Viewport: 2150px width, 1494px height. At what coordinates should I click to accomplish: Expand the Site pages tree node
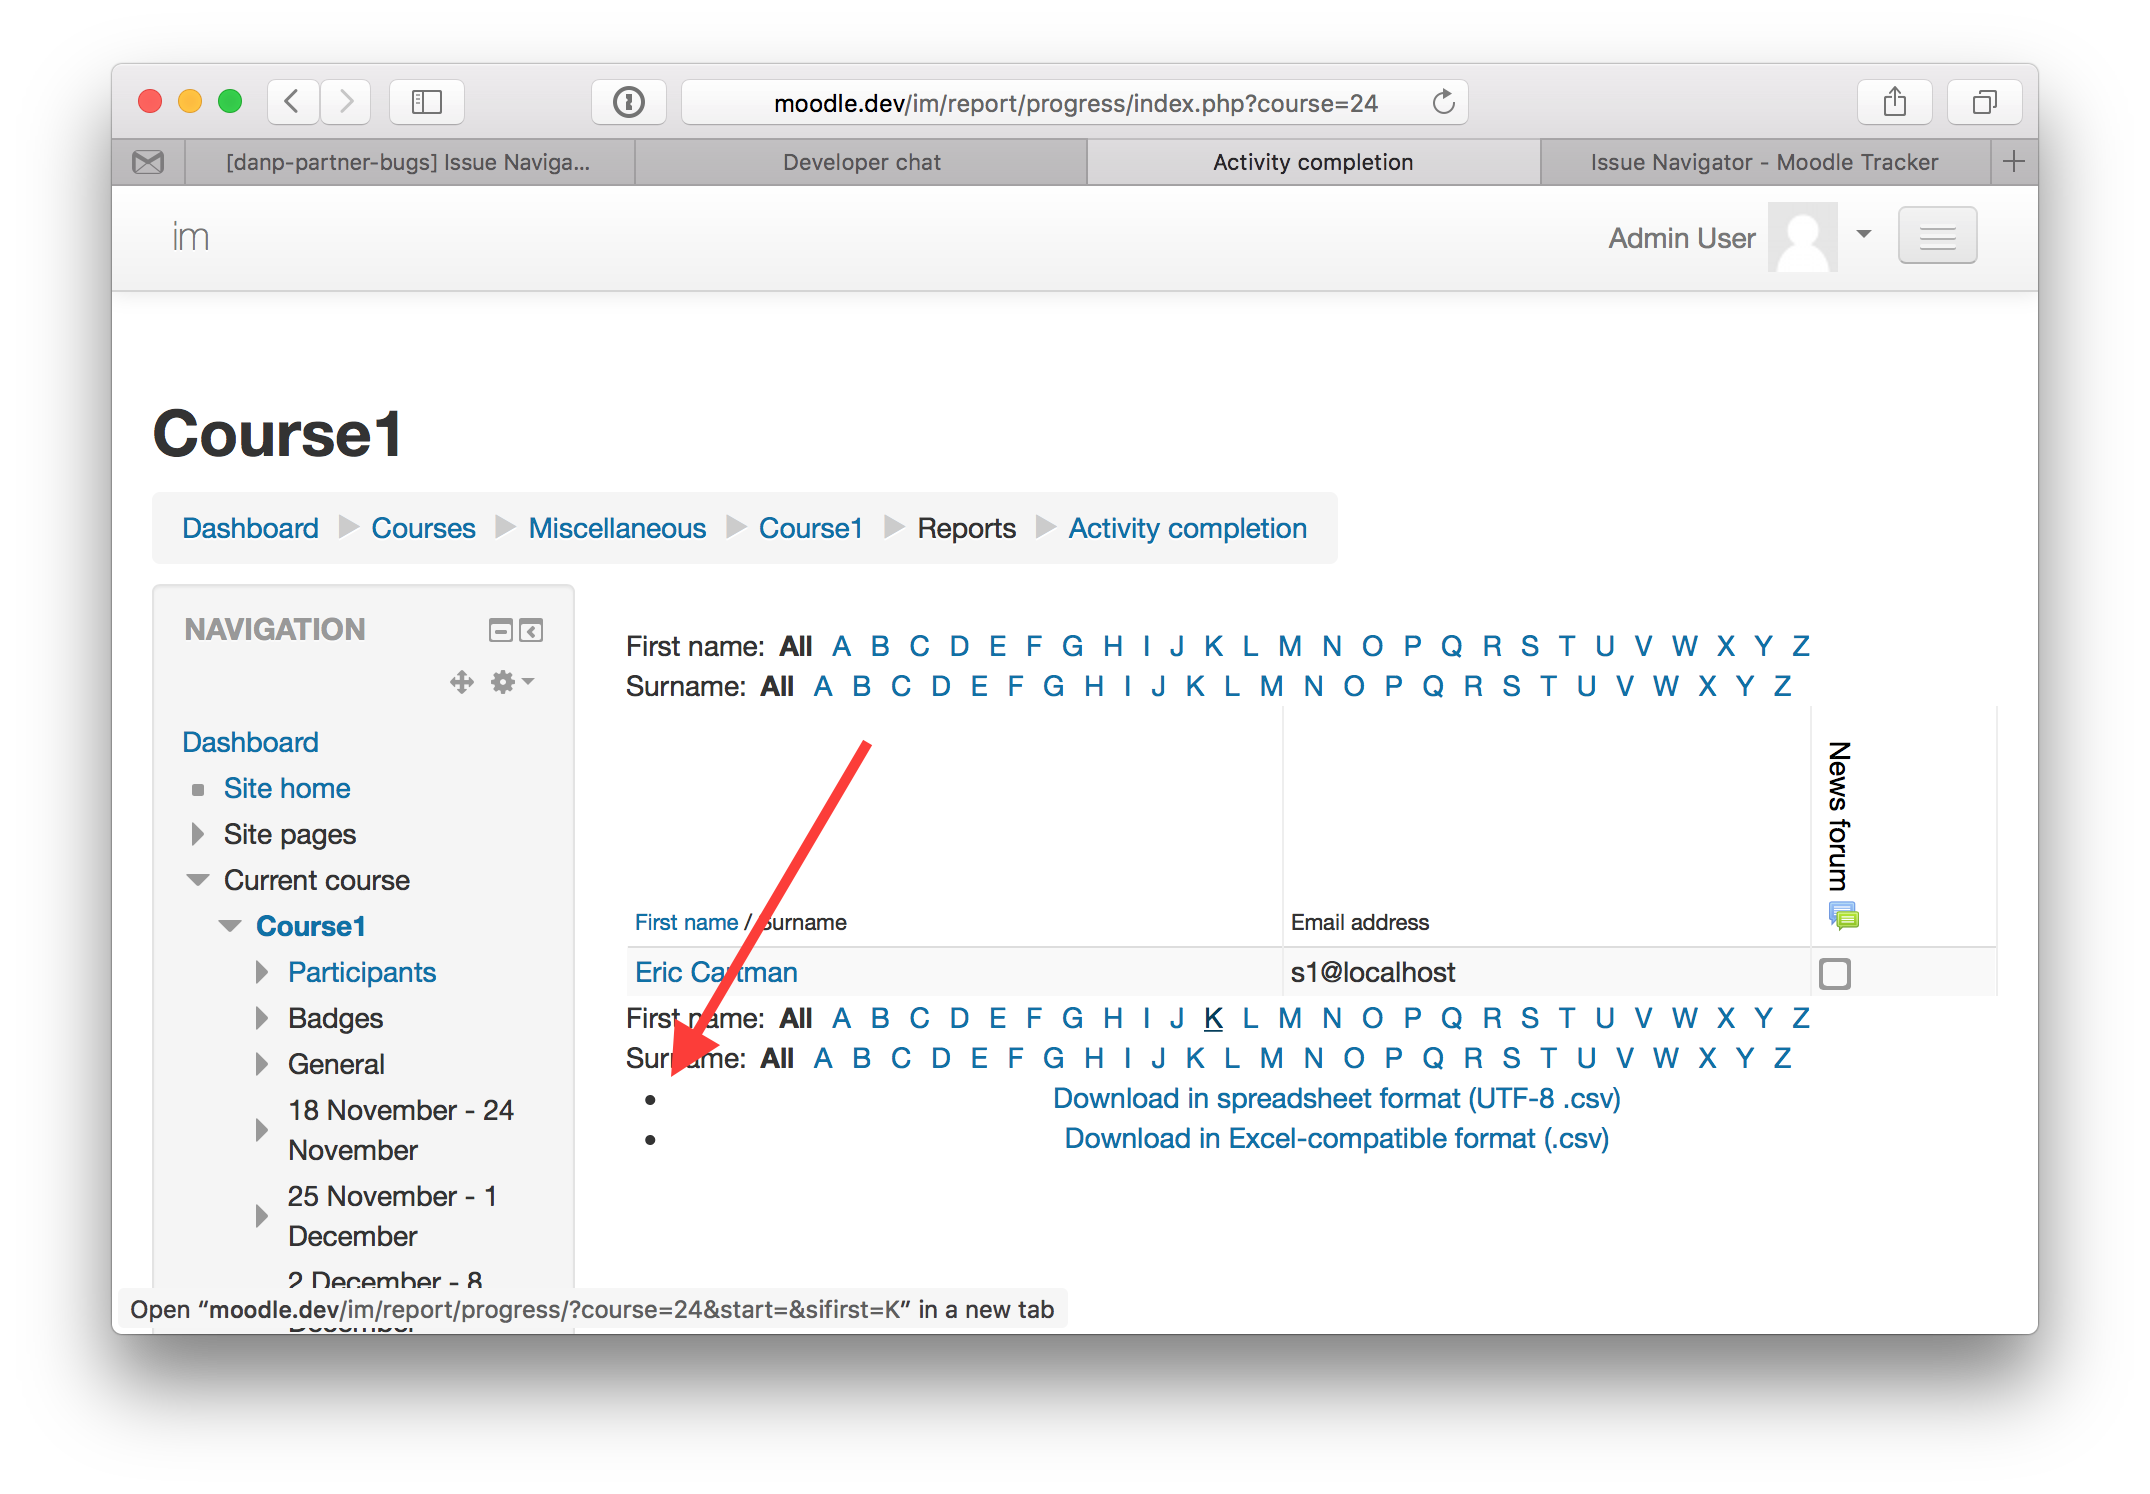[x=198, y=834]
